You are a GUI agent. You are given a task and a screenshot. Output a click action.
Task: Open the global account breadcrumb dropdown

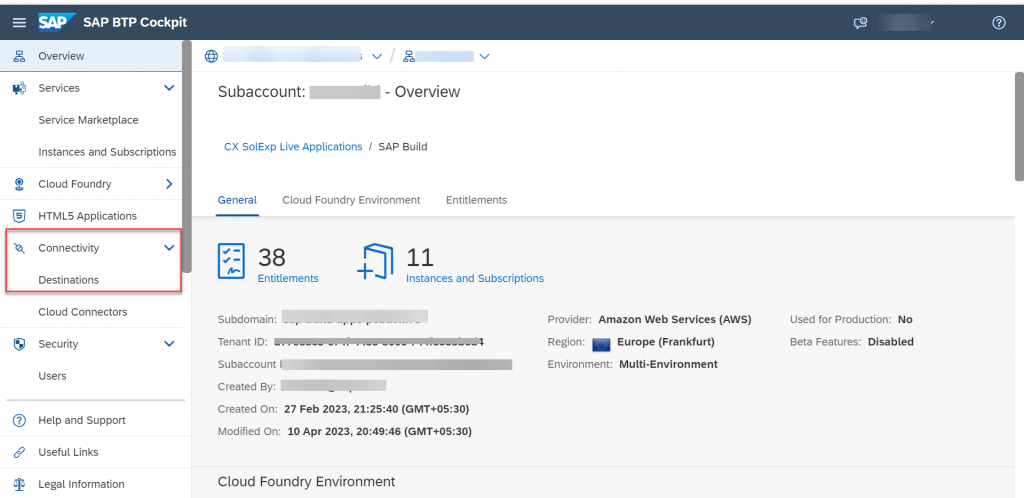[377, 57]
